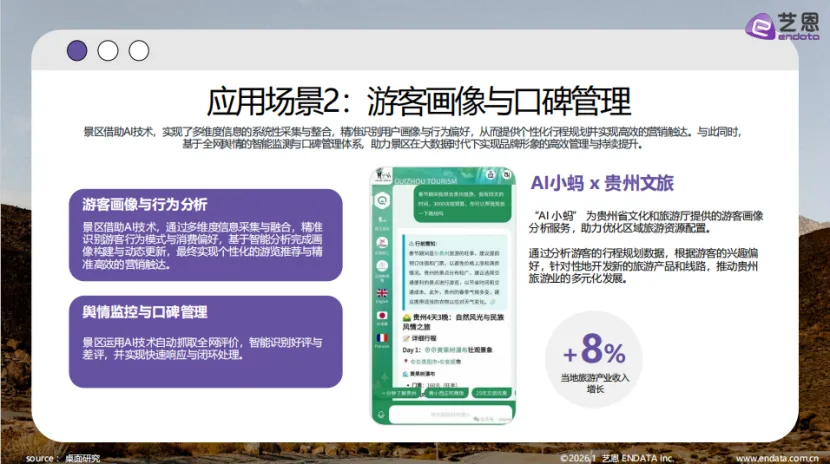Click the chat message input field
830x465 pixels.
pos(451,415)
